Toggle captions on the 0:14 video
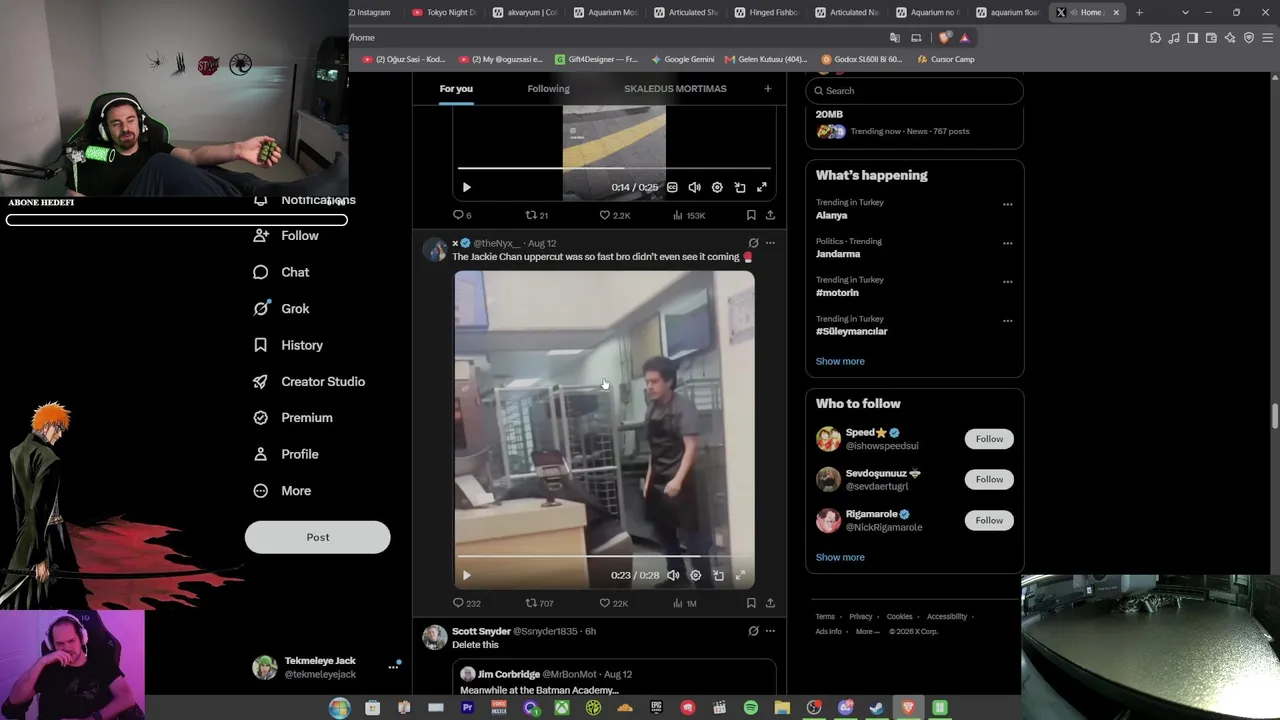This screenshot has width=1280, height=720. [672, 187]
